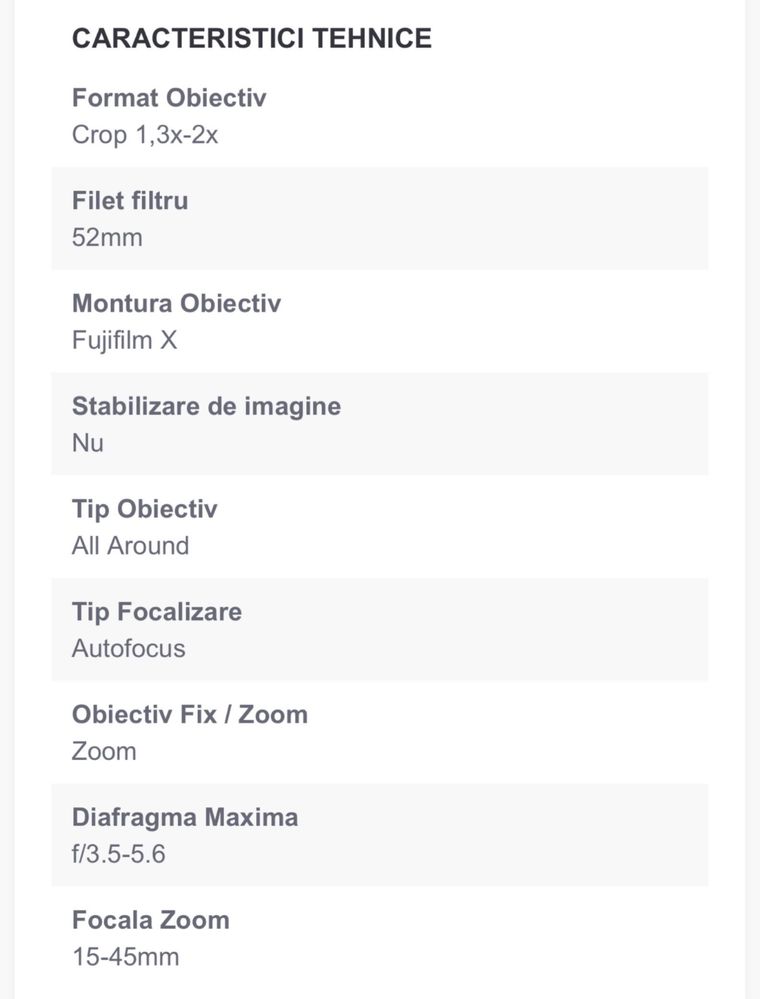Click the Zoom value under Obiectiv Fix / Zoom

click(104, 752)
